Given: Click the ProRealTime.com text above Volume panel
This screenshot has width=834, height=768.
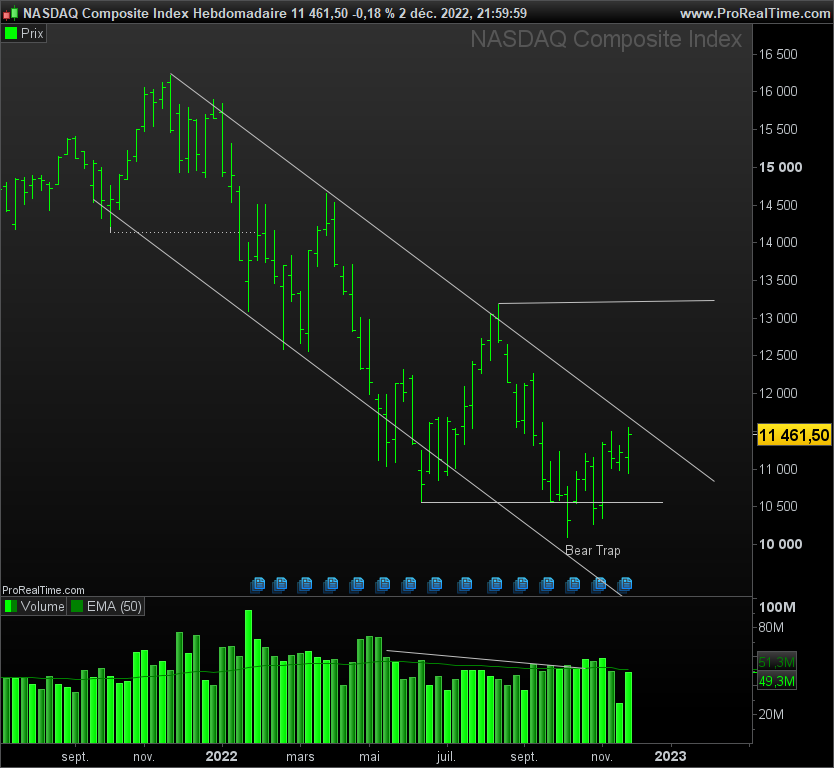Looking at the screenshot, I should (x=43, y=590).
